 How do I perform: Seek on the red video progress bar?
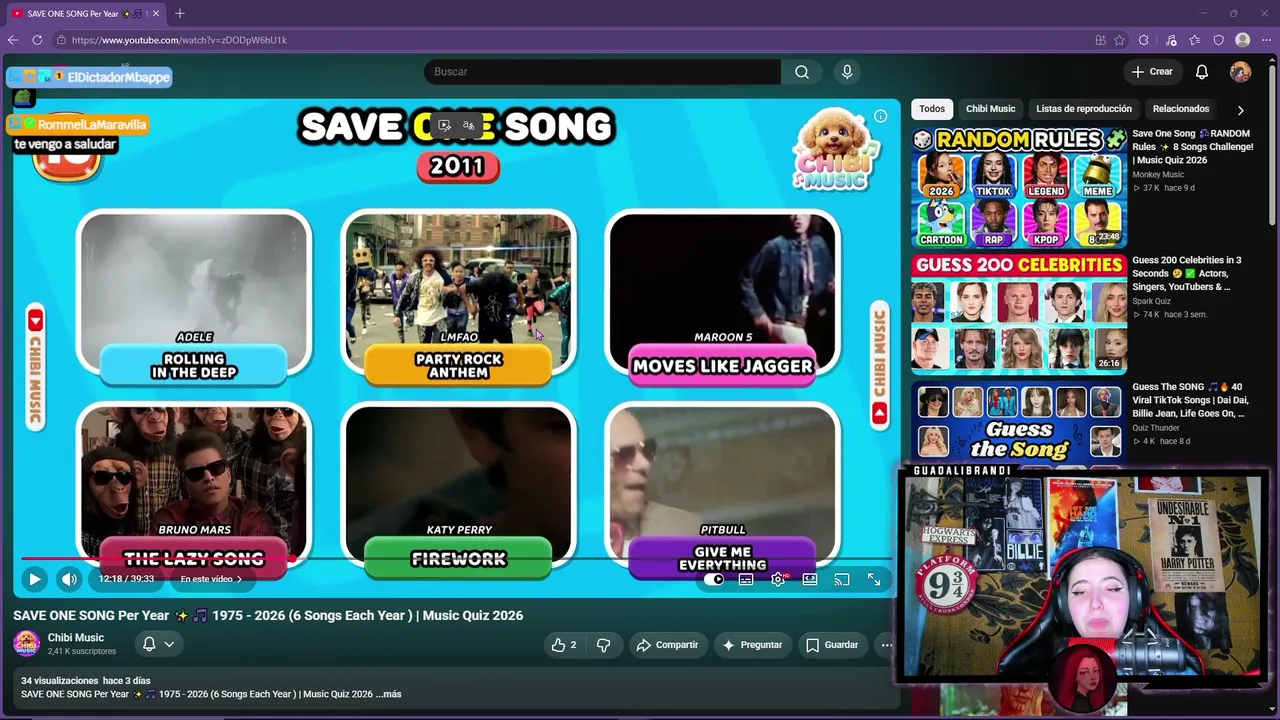(456, 559)
